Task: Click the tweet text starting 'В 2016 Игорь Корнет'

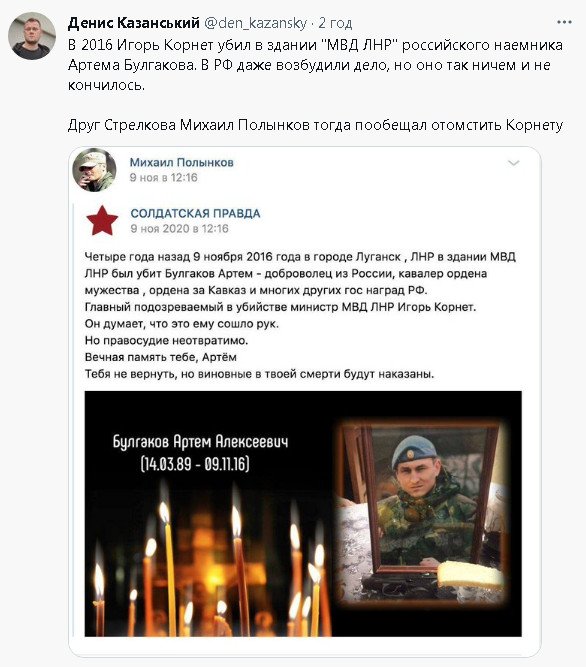Action: coord(315,65)
